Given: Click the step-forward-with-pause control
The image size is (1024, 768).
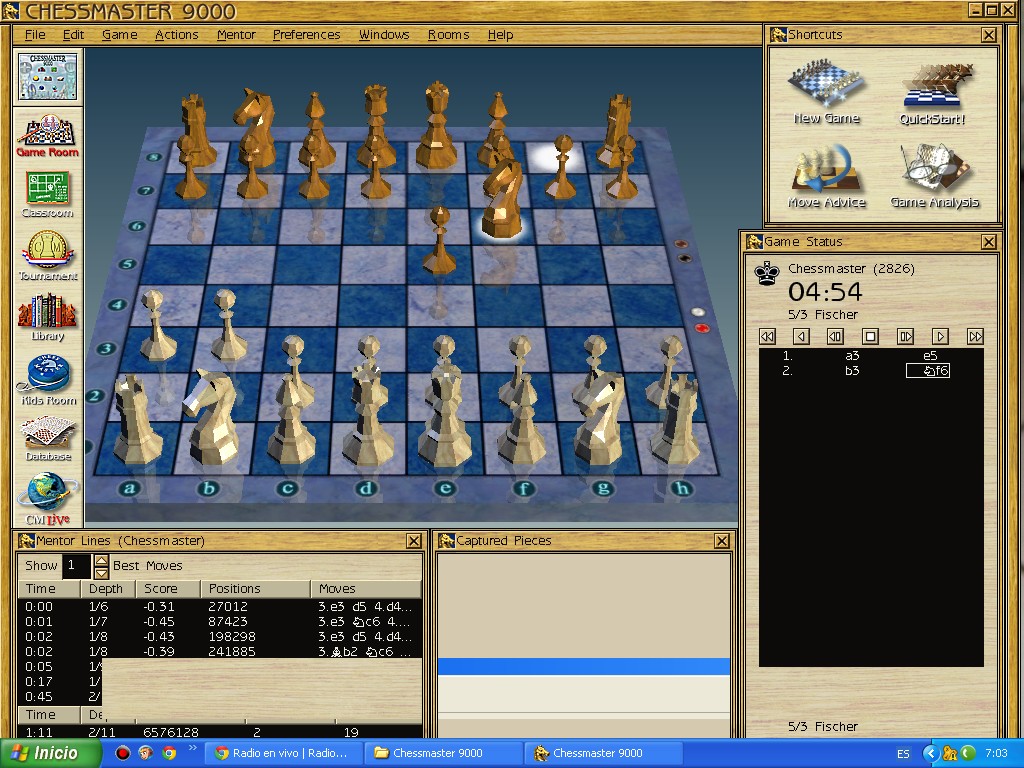Looking at the screenshot, I should 905,336.
